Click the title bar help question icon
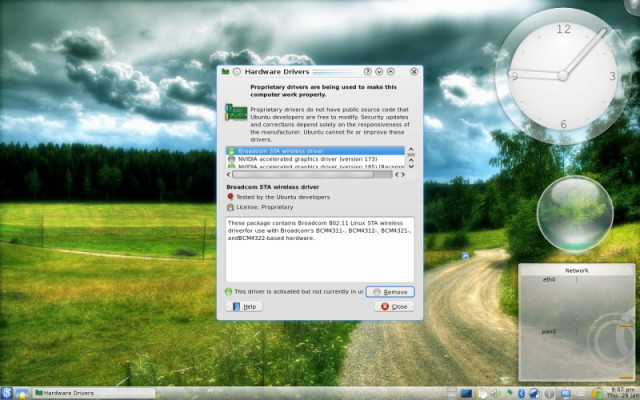The height and width of the screenshot is (400, 640). pyautogui.click(x=368, y=72)
